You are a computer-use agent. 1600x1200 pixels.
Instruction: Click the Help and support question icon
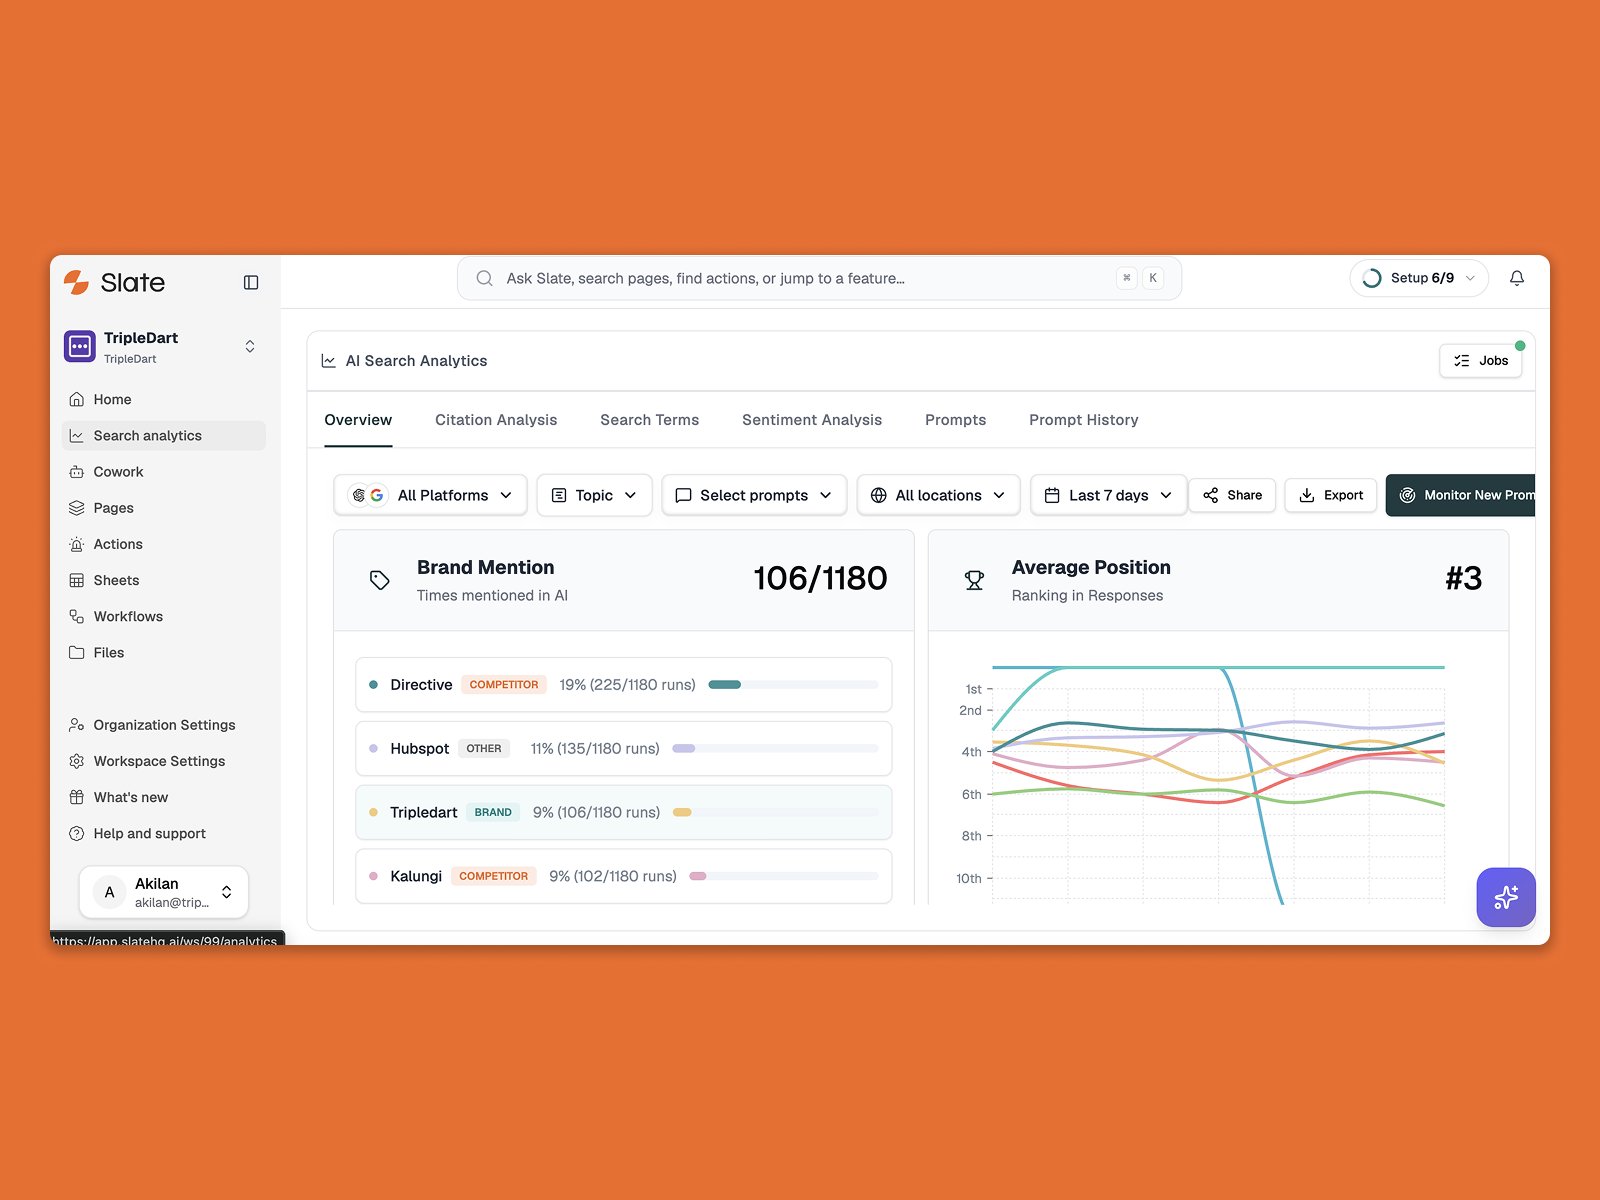pos(77,833)
